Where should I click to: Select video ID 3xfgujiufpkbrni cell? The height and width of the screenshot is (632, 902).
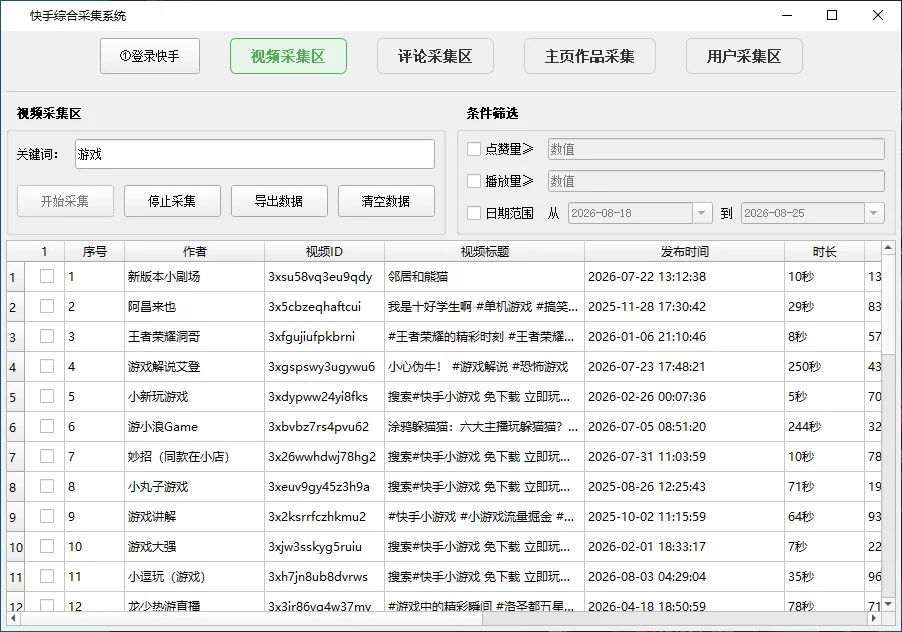coord(324,336)
